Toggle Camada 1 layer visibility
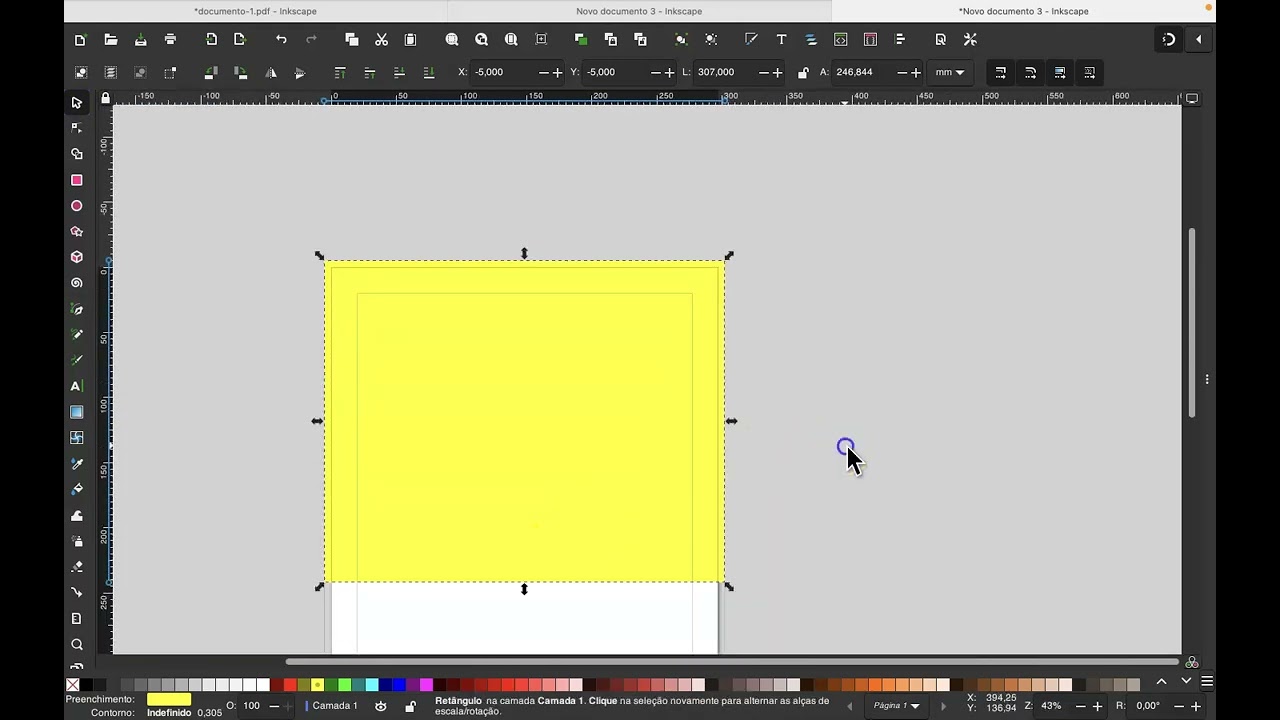This screenshot has height=720, width=1280. pyautogui.click(x=381, y=706)
